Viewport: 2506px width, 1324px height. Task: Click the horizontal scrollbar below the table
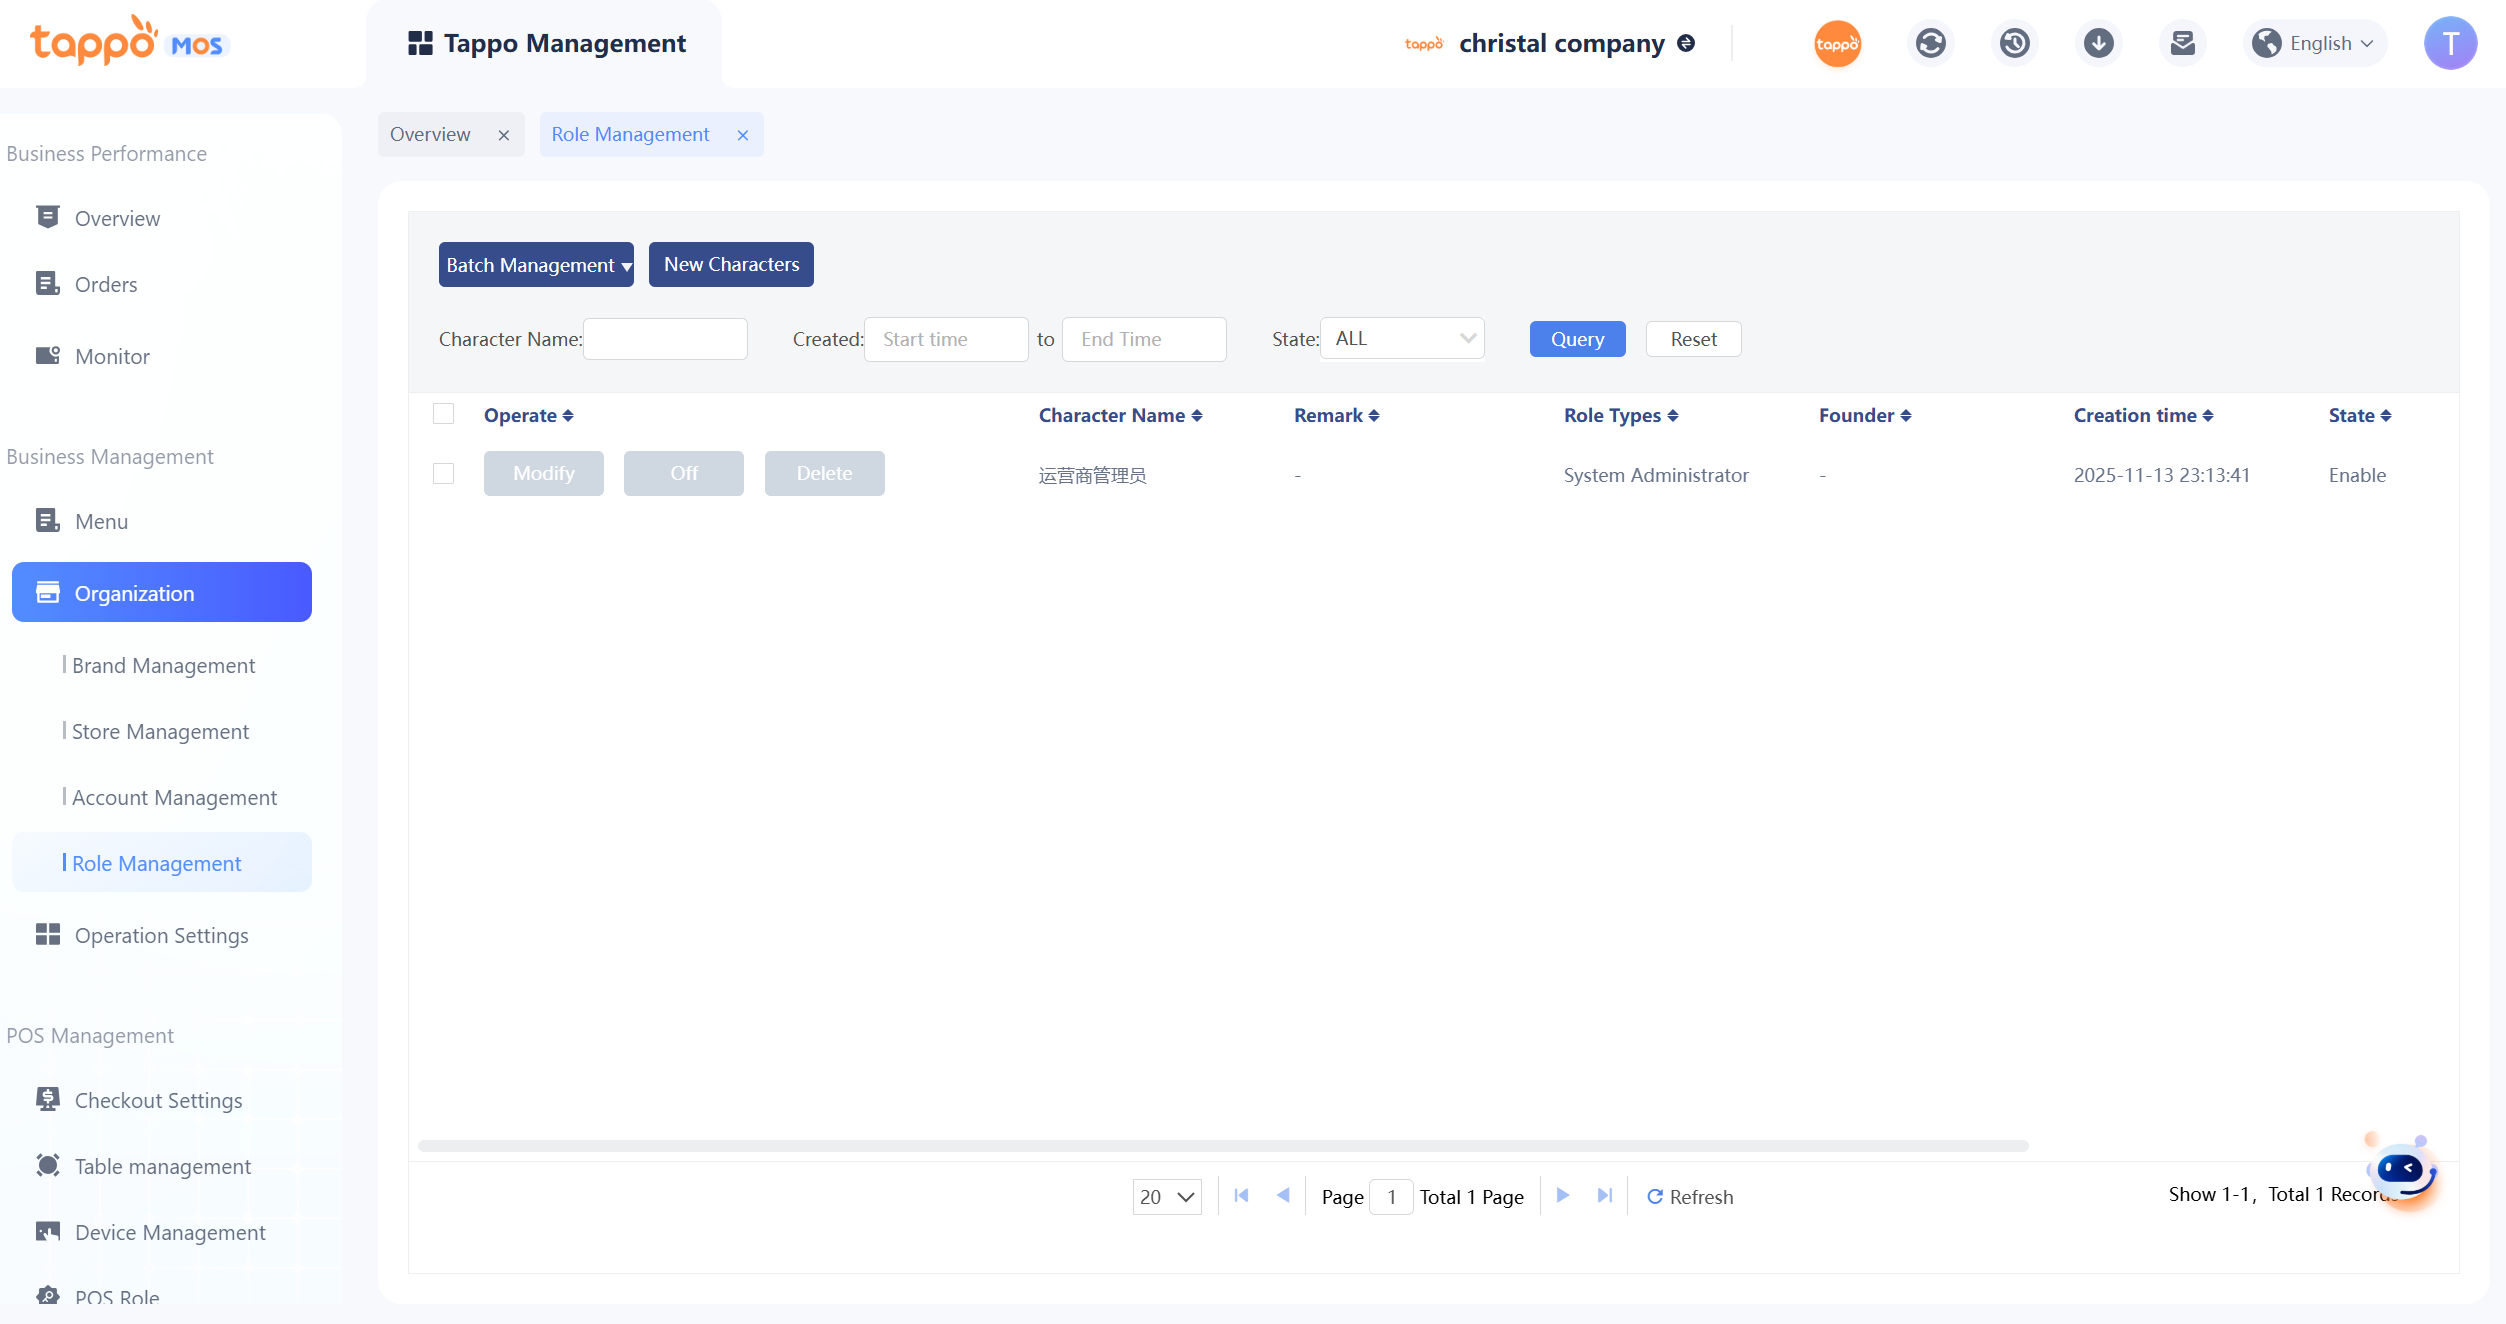tap(1222, 1146)
